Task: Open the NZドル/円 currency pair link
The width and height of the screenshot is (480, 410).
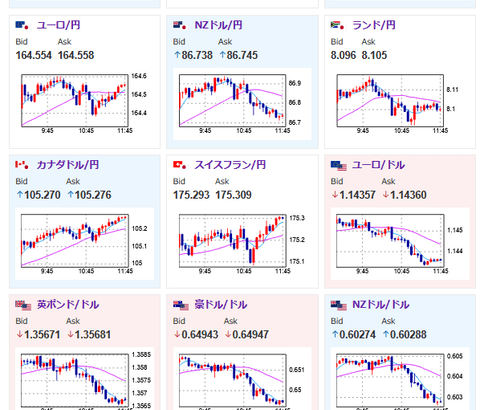Action: 218,25
